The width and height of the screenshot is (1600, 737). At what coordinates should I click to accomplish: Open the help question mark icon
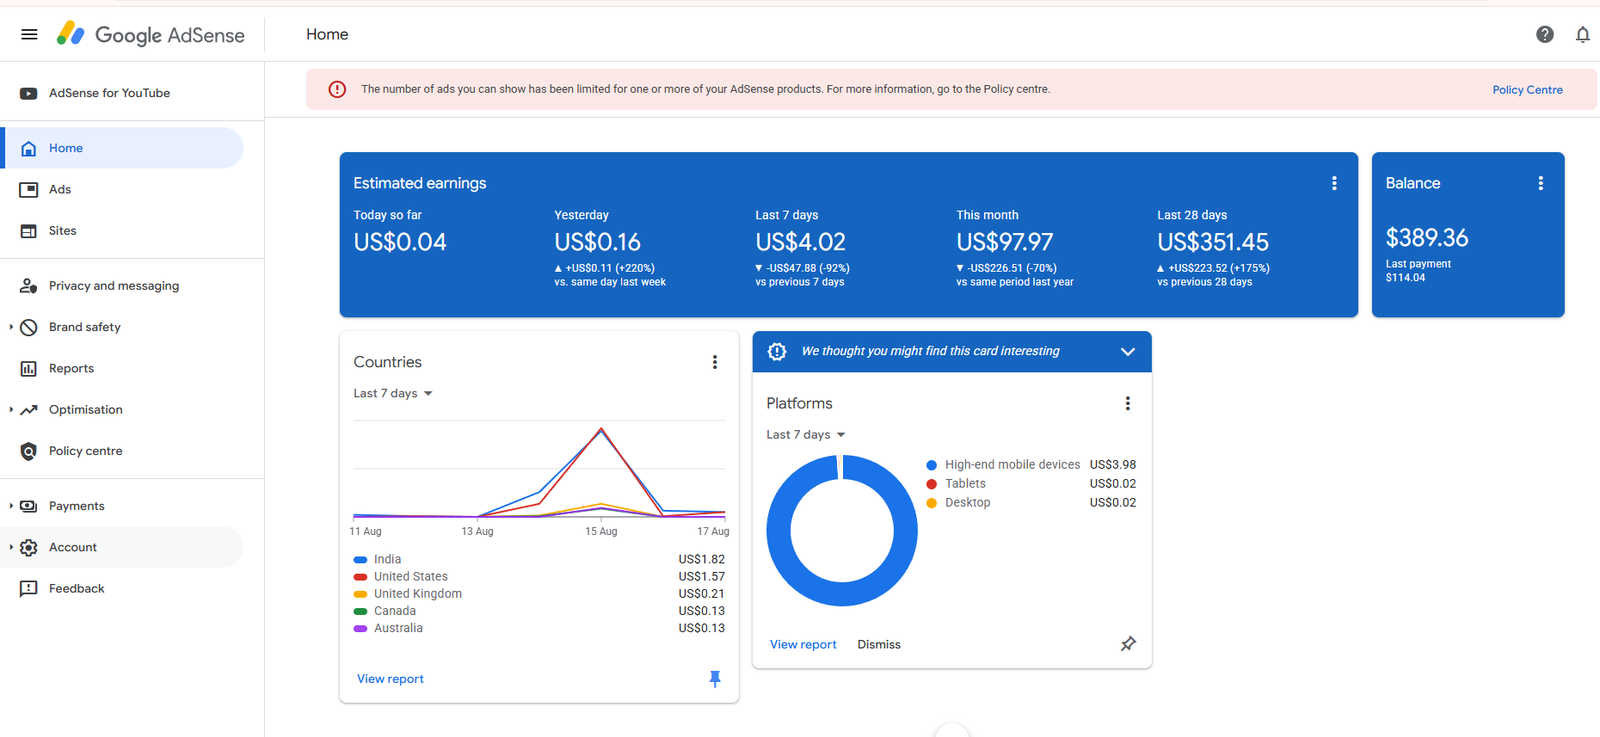[x=1545, y=34]
